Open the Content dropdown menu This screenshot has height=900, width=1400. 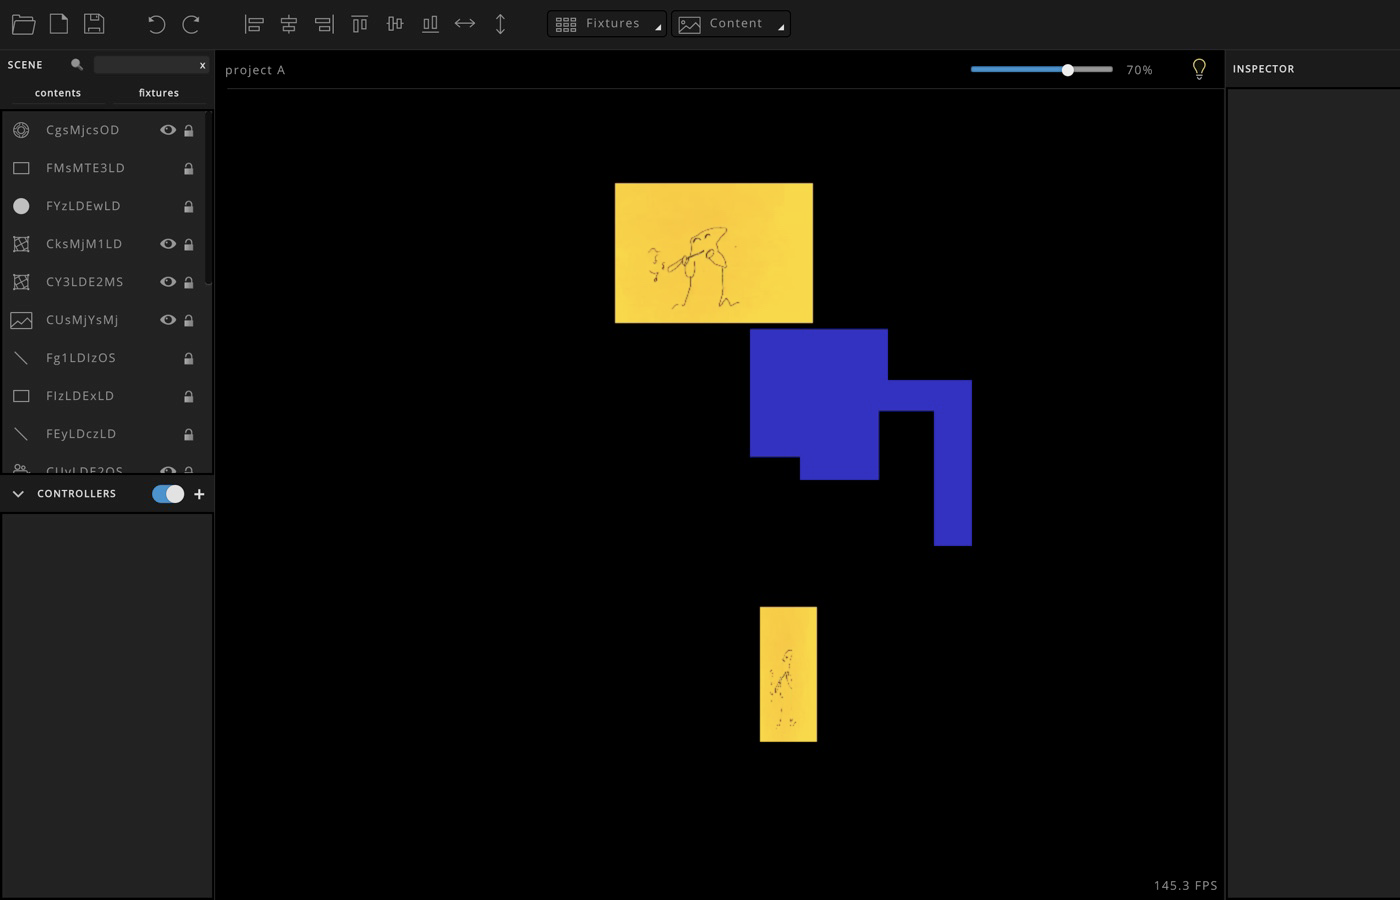(x=730, y=24)
